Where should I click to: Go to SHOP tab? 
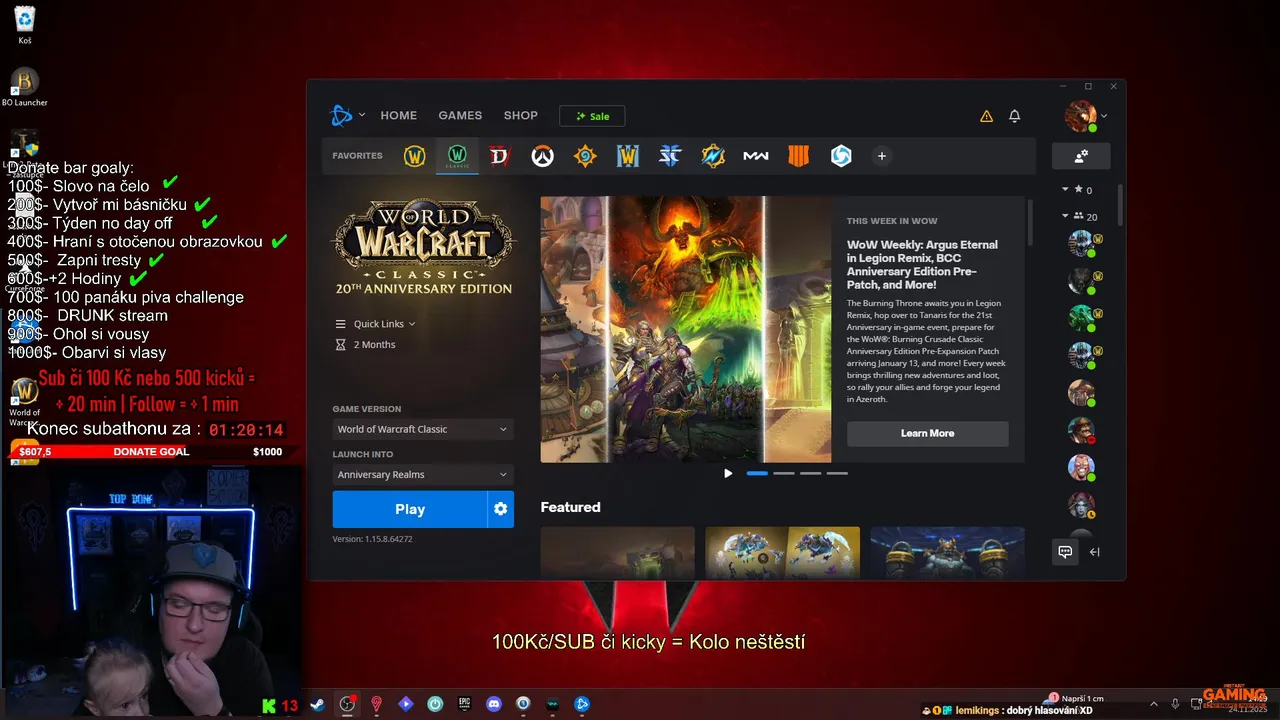(x=520, y=116)
